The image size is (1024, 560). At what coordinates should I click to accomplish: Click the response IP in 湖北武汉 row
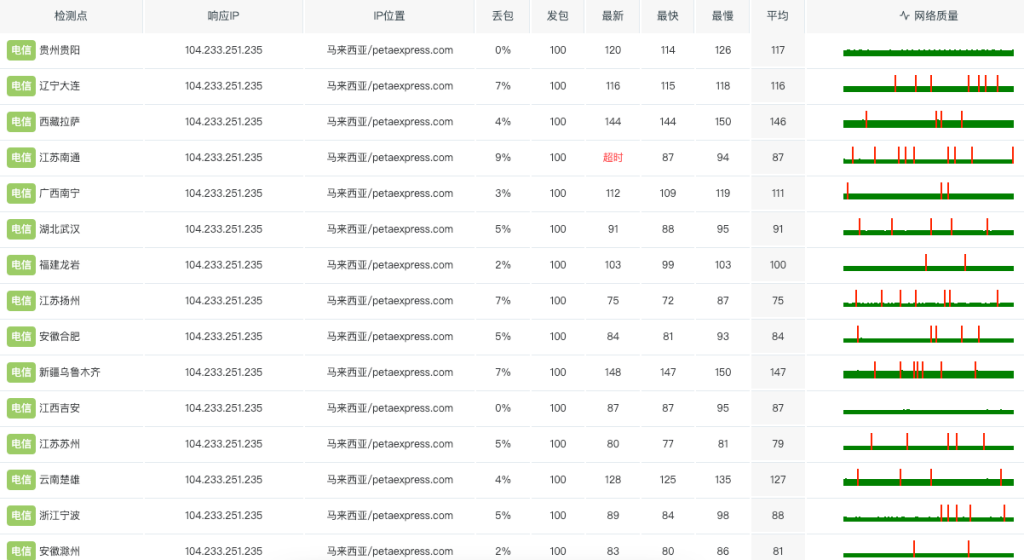click(x=223, y=229)
